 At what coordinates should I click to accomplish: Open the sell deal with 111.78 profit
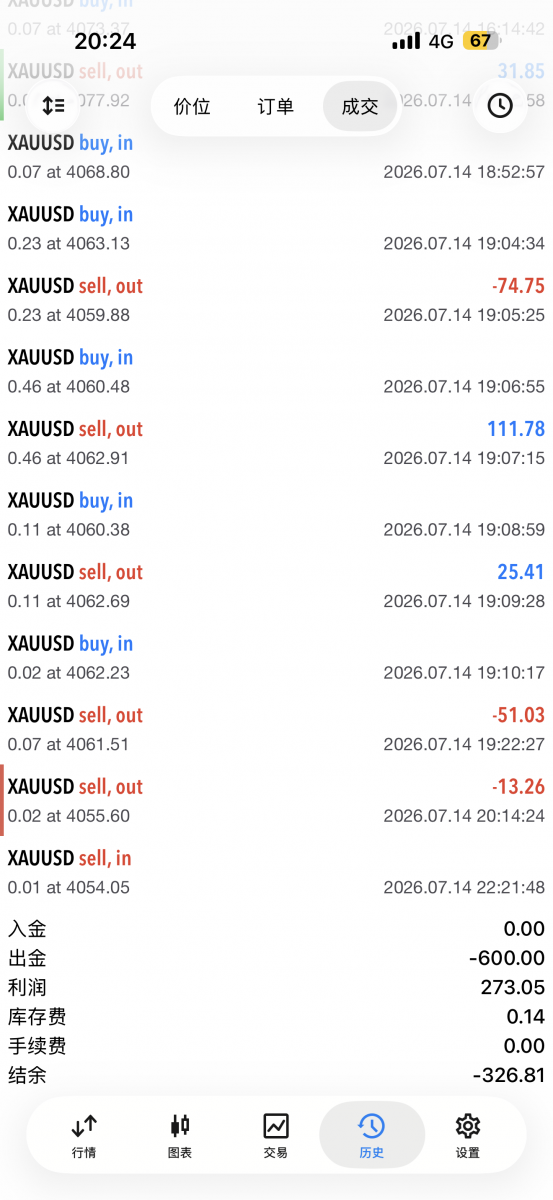click(276, 443)
